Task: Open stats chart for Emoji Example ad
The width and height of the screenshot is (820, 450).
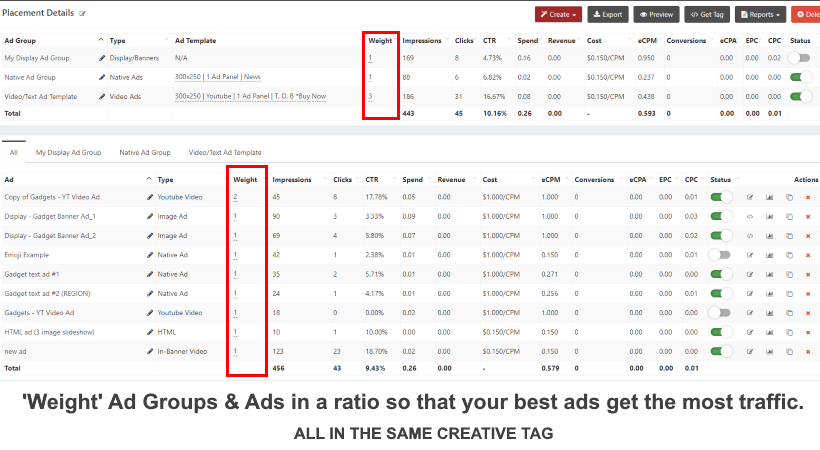Action: (x=769, y=255)
